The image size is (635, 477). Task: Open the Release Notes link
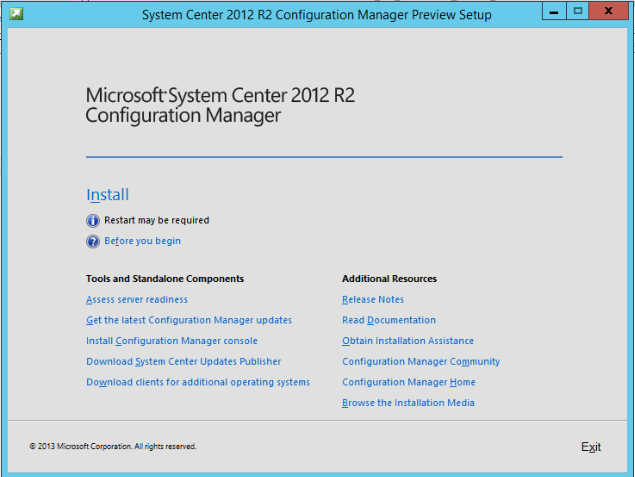tap(373, 300)
